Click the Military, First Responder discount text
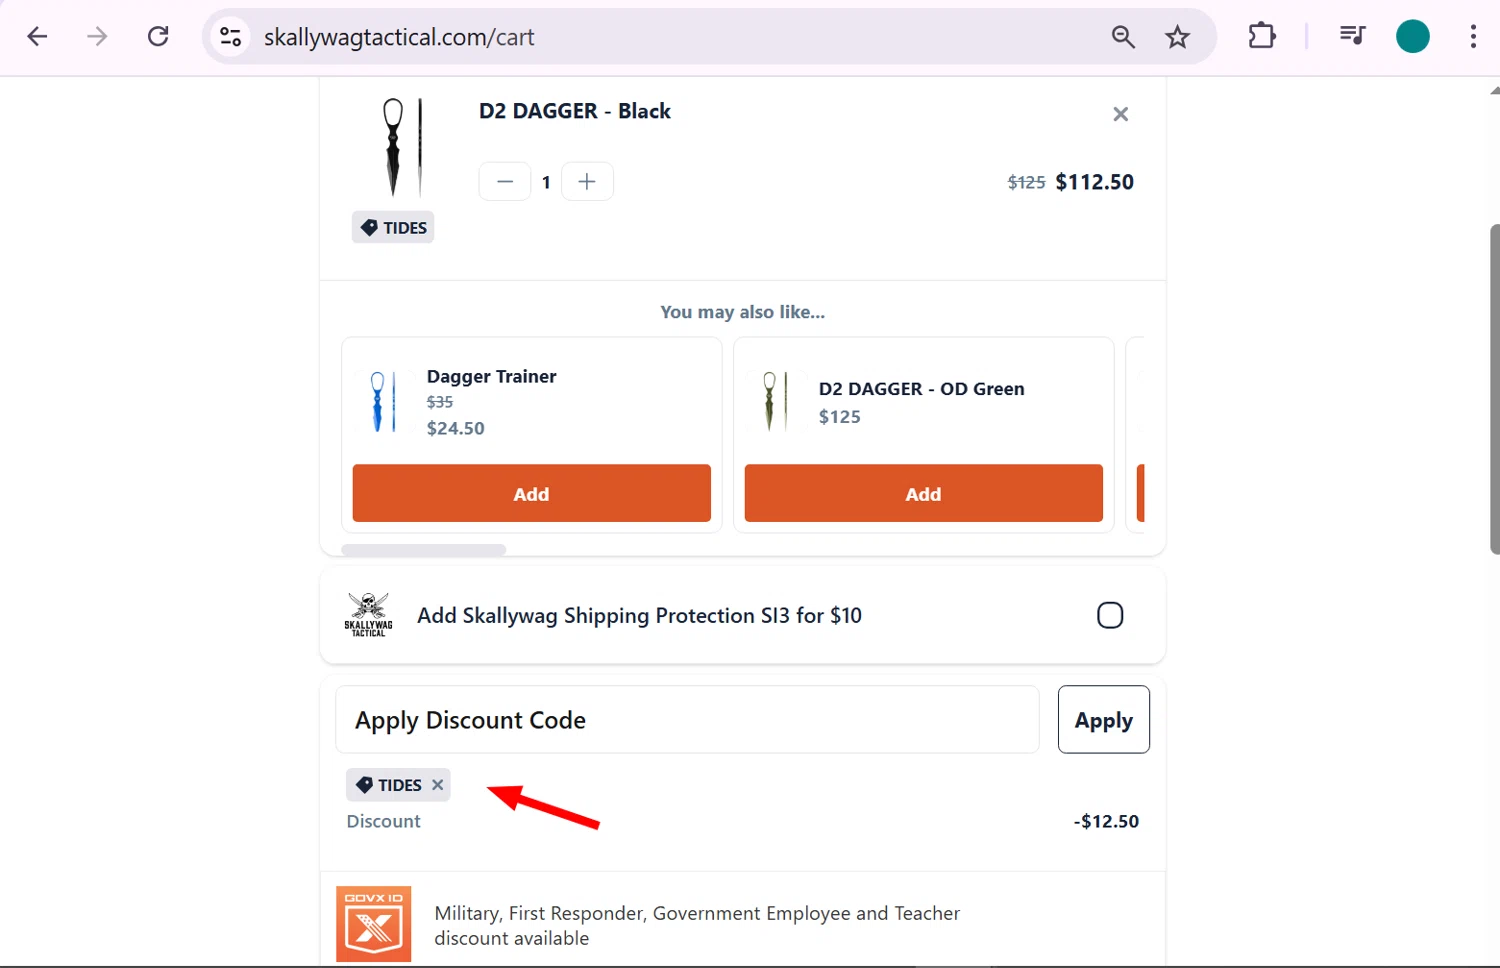Viewport: 1500px width, 968px height. 697,925
